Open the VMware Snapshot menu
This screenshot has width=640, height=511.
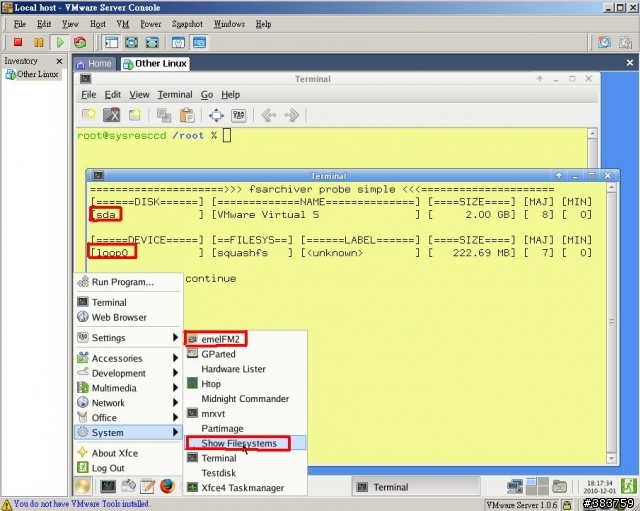pos(187,24)
